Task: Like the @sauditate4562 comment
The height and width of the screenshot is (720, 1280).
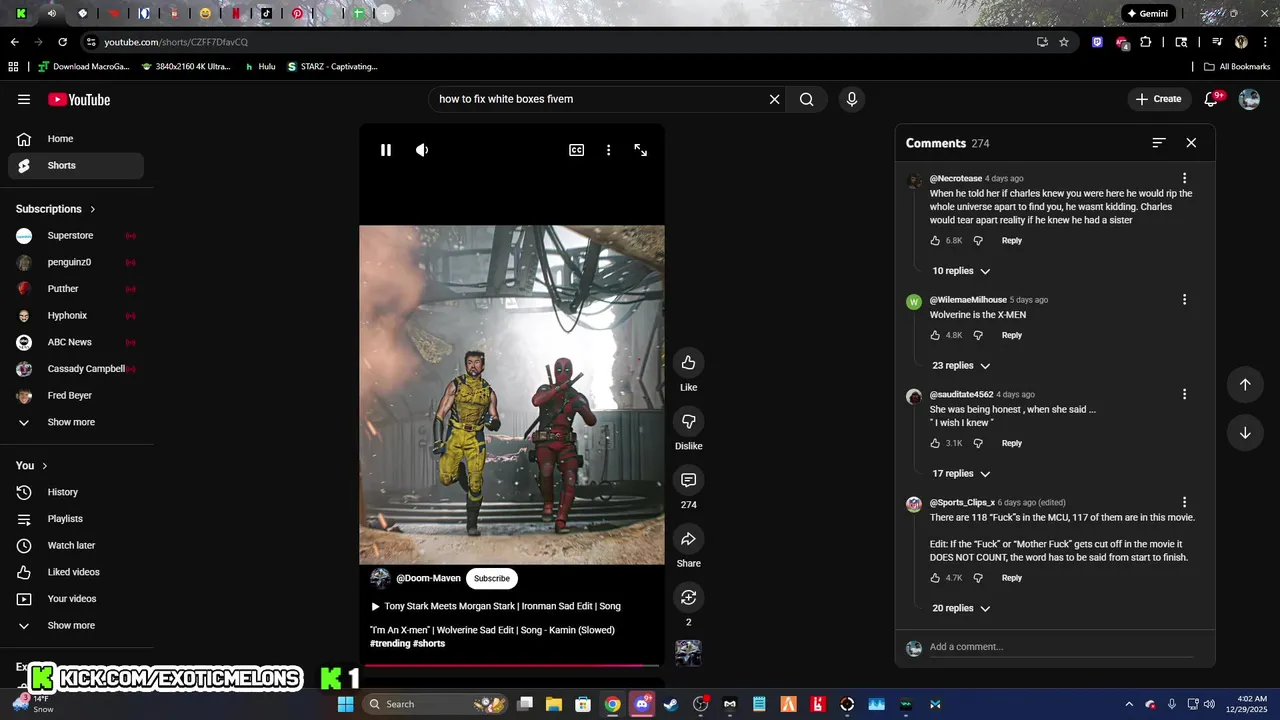Action: click(935, 443)
